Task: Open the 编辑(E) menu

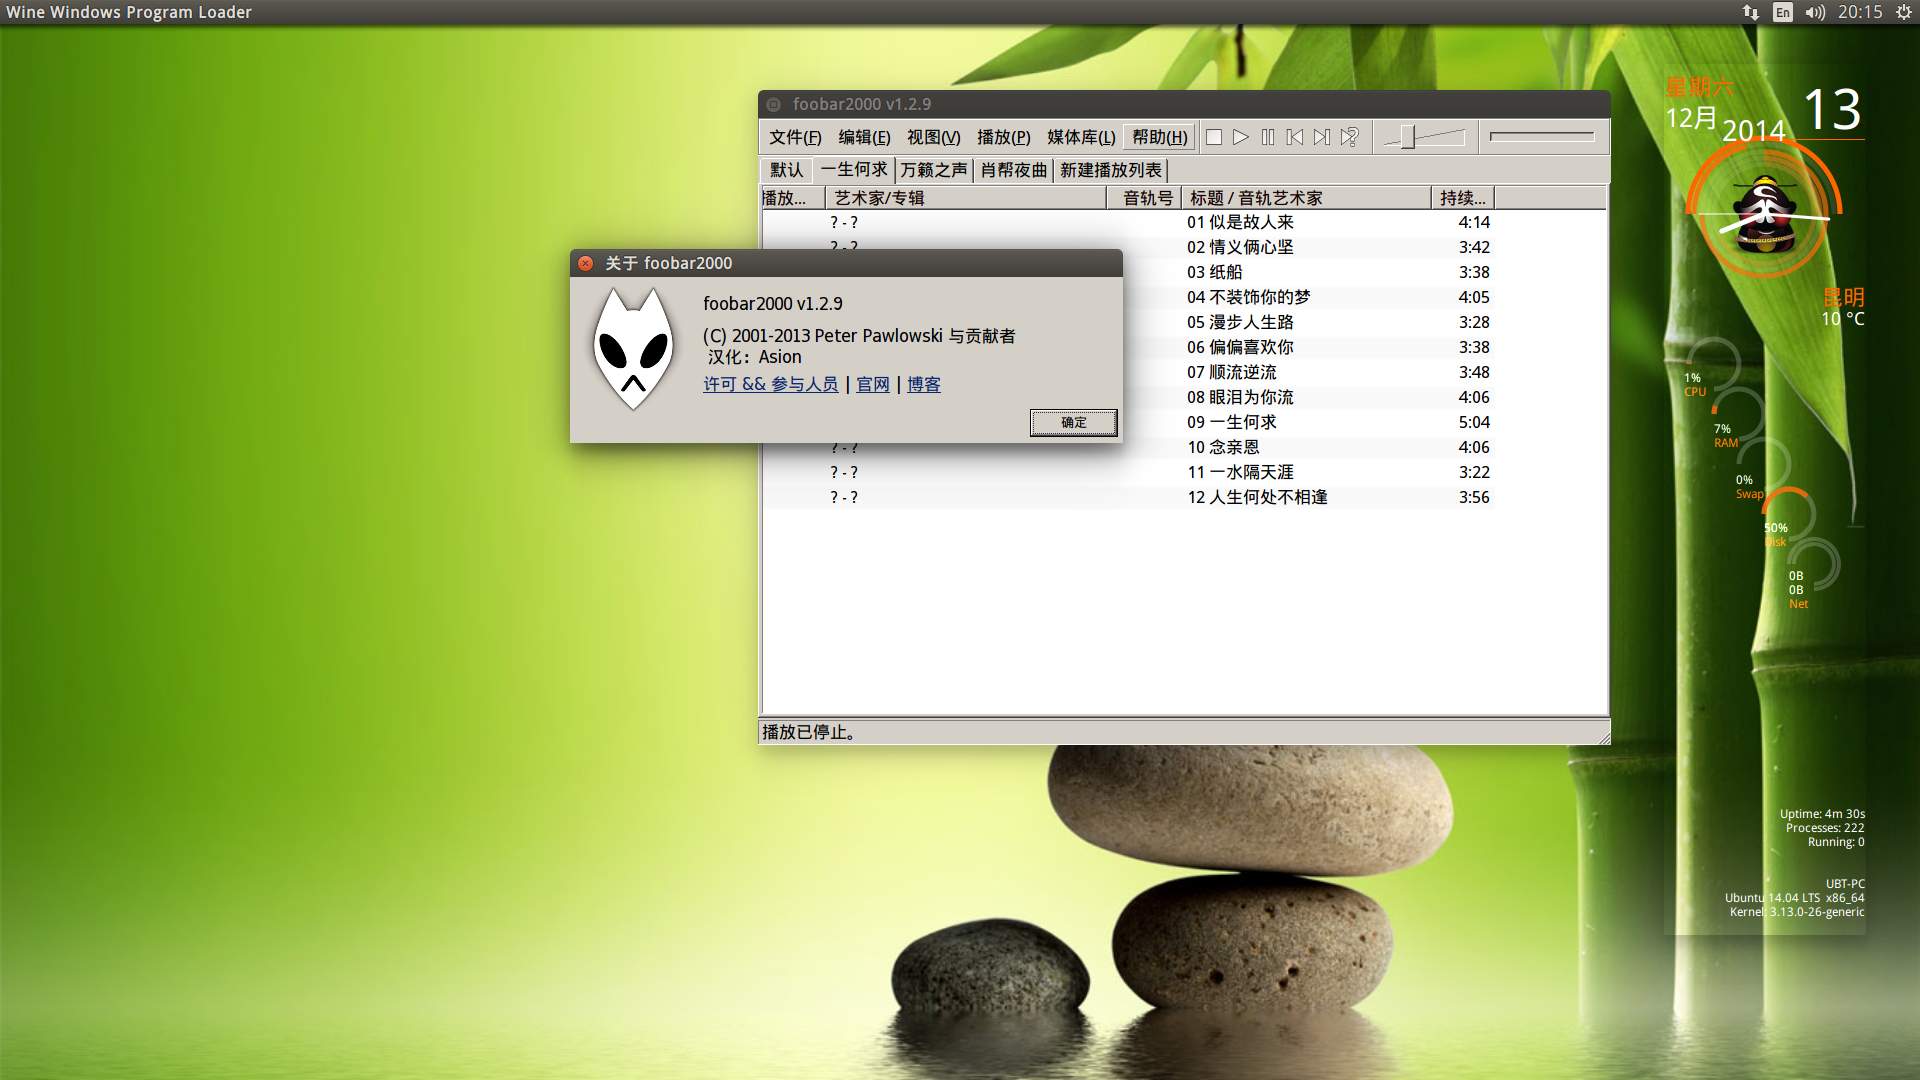Action: tap(864, 137)
